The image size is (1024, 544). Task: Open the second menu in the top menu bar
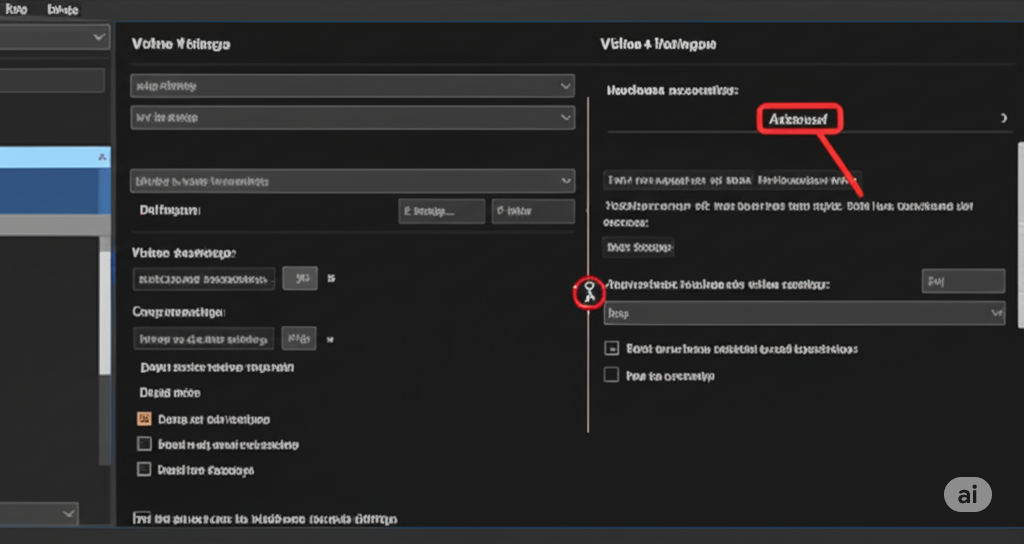pyautogui.click(x=63, y=9)
